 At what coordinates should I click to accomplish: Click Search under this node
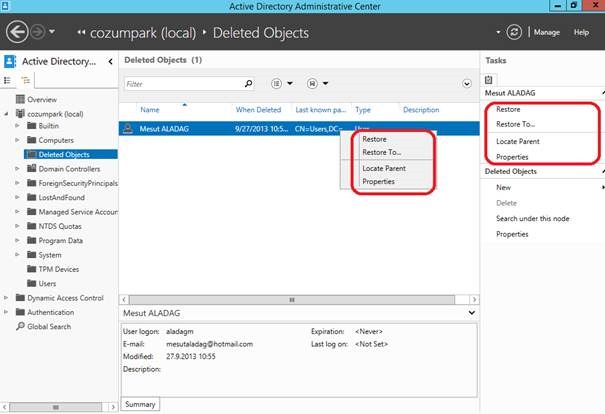click(532, 218)
